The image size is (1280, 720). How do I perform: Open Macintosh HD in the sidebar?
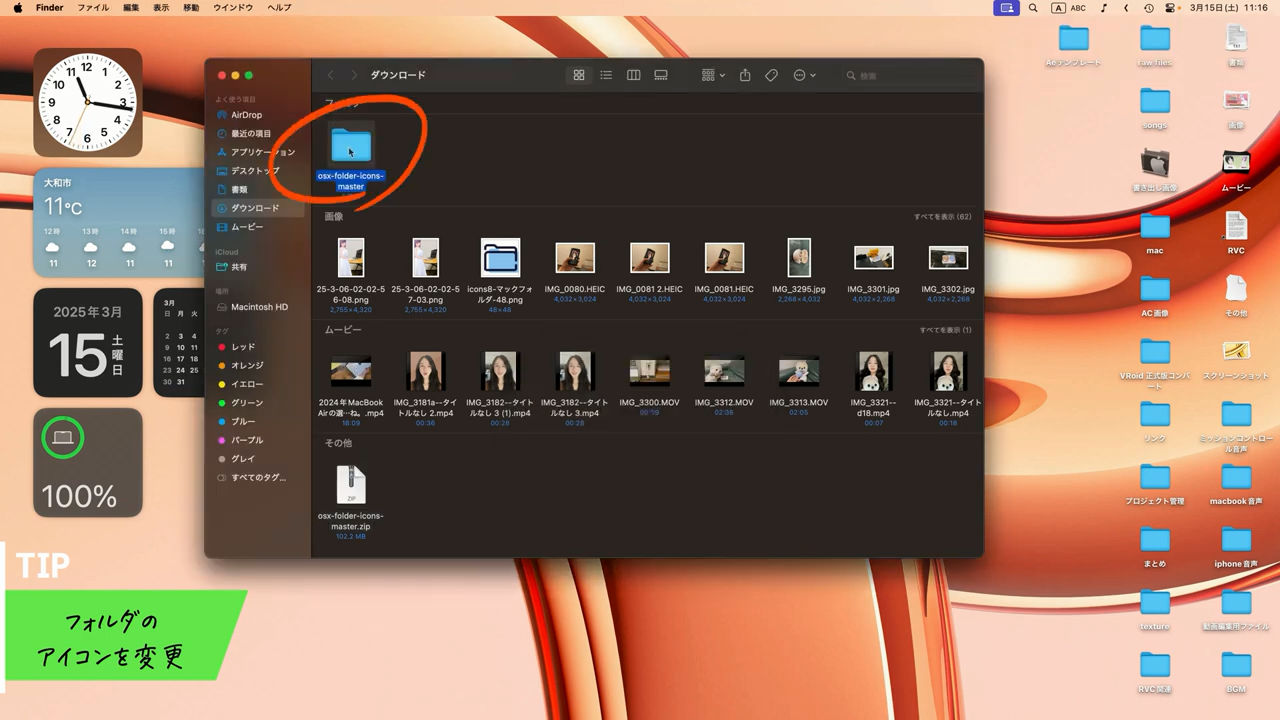click(260, 307)
